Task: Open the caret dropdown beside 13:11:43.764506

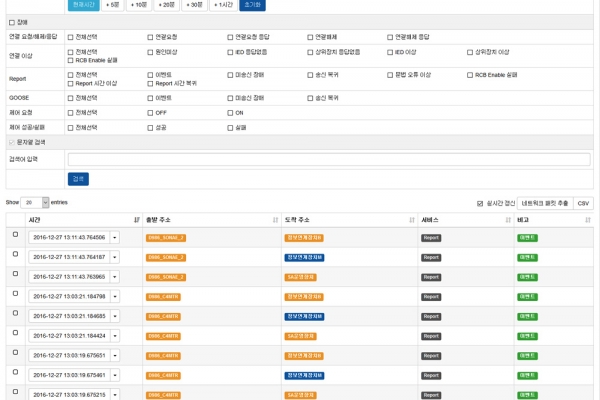Action: coord(114,237)
